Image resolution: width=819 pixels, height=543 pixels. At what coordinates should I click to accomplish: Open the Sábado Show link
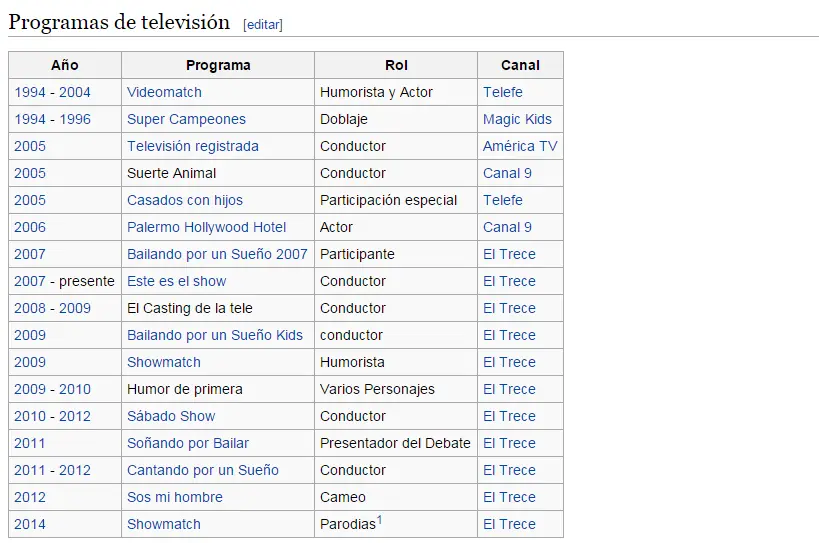pos(171,417)
